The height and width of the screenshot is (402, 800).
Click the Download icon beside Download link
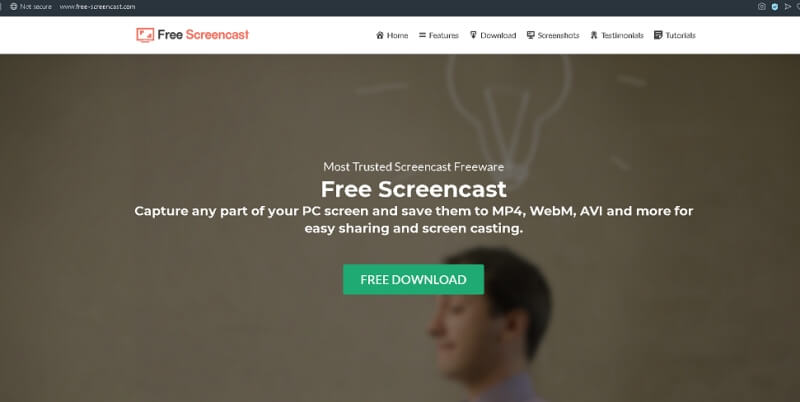coord(473,35)
